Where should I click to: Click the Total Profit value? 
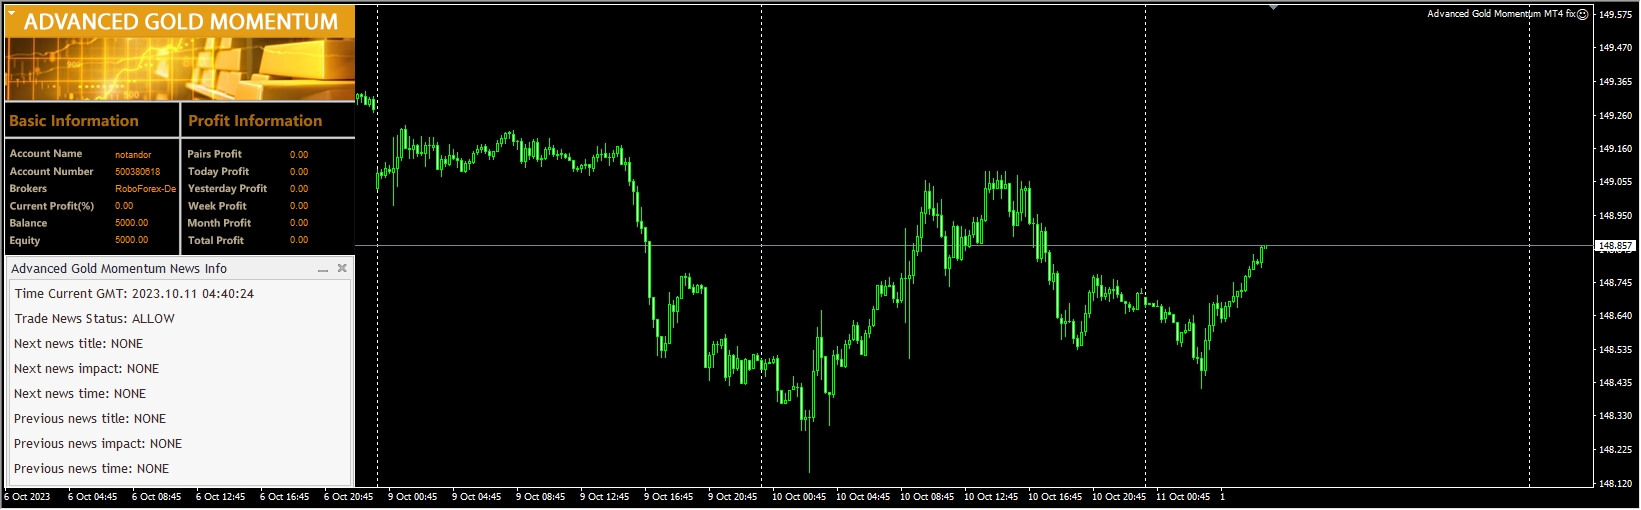click(299, 240)
